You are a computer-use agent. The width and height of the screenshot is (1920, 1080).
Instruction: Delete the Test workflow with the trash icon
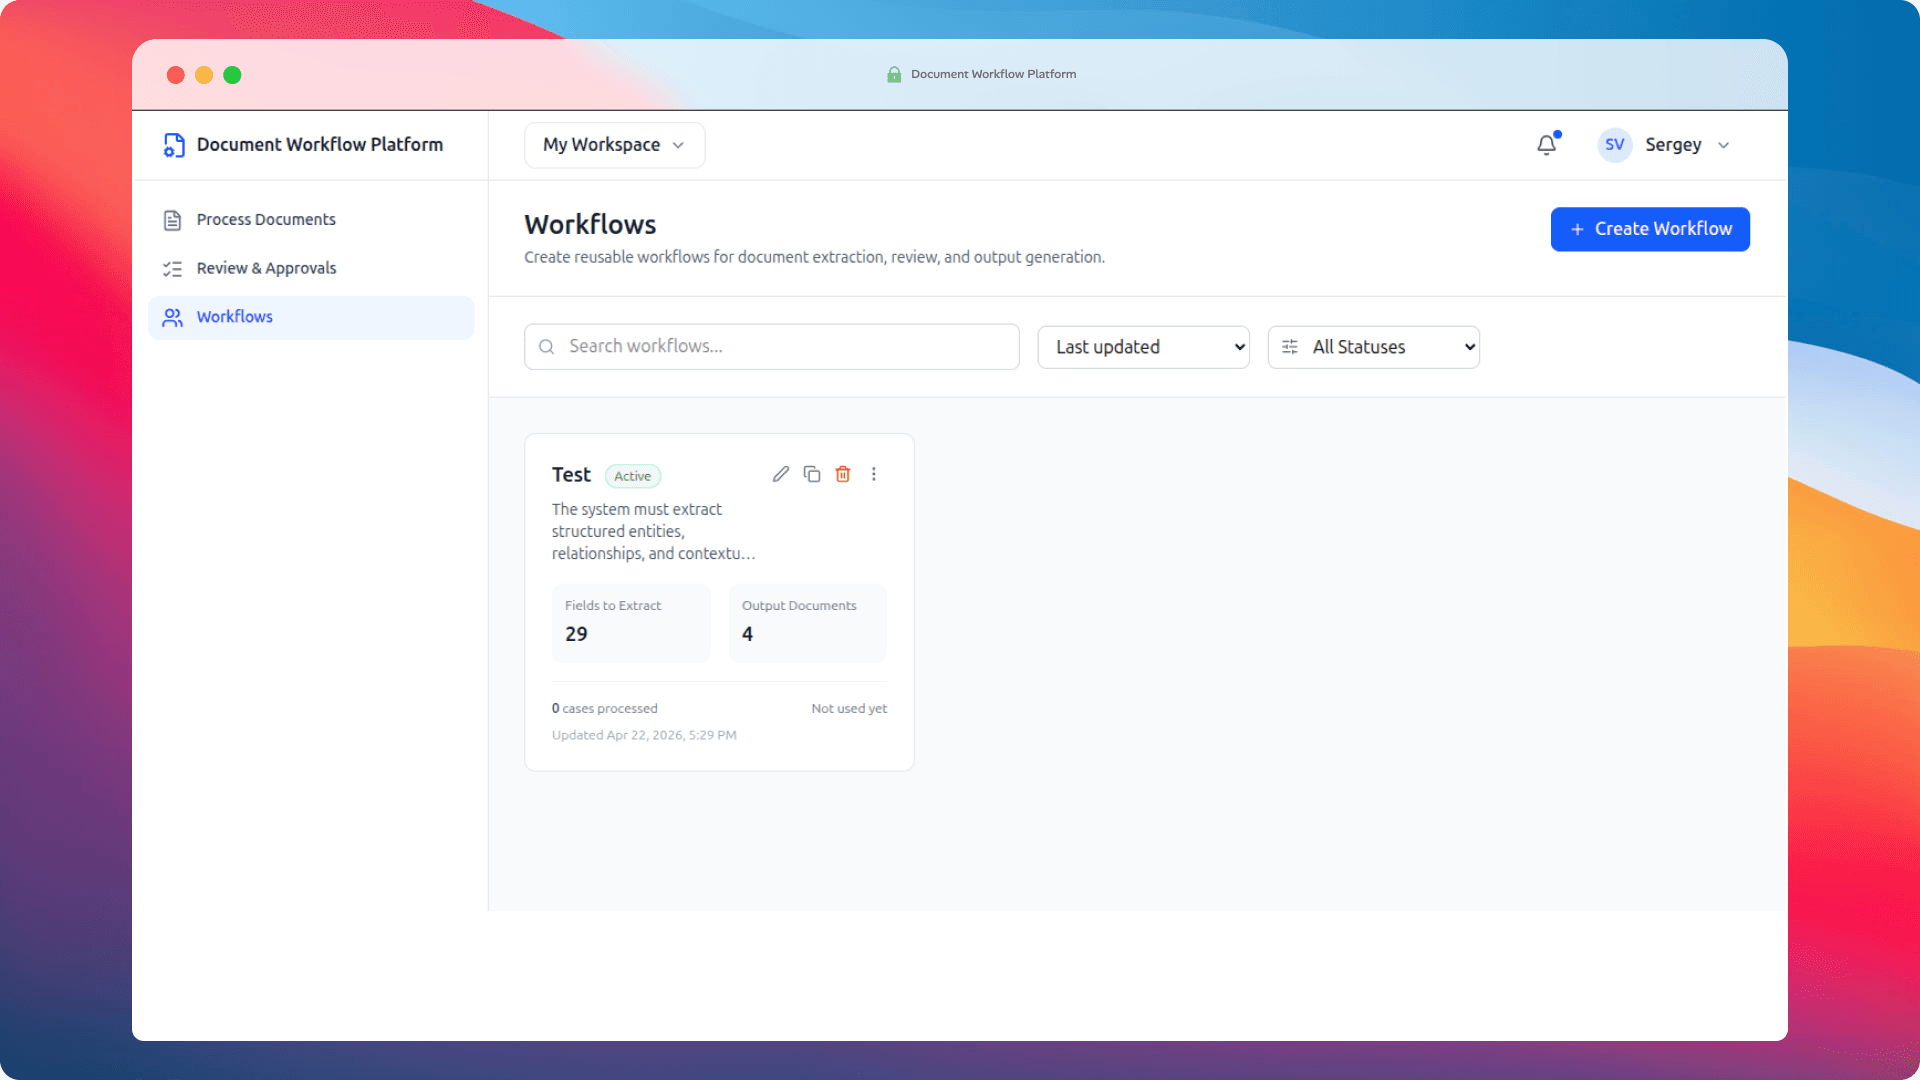843,474
